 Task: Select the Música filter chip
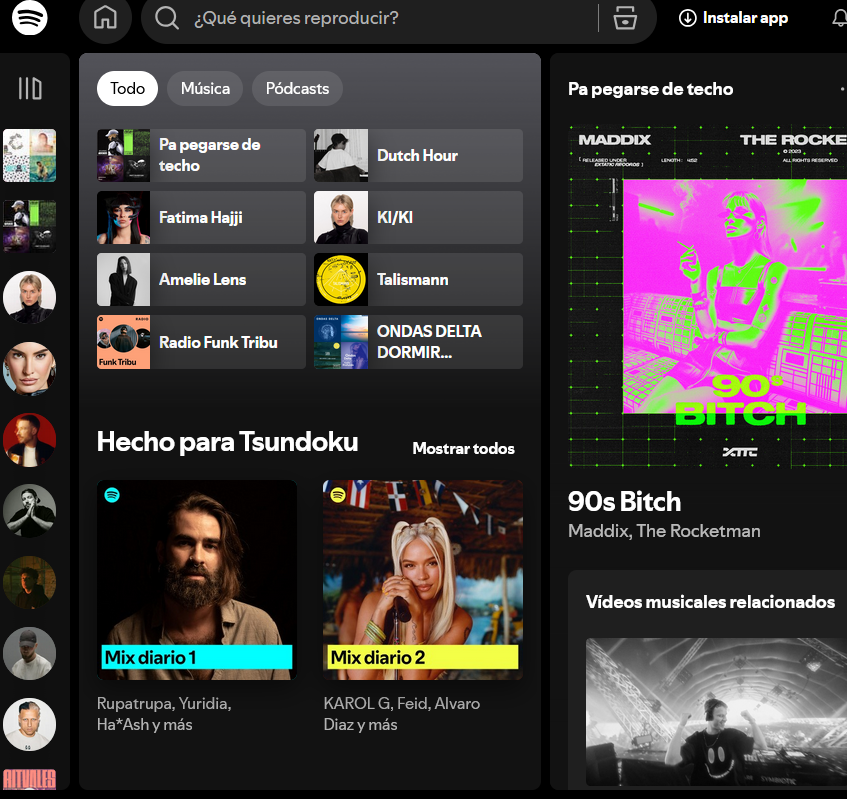pyautogui.click(x=205, y=89)
